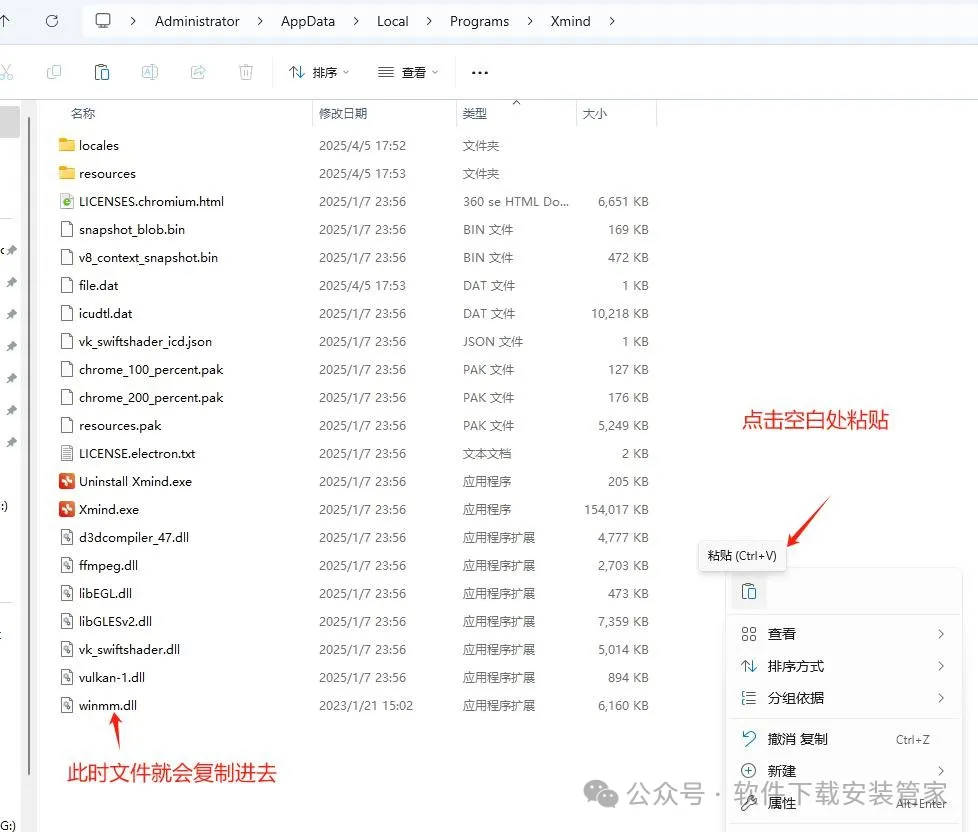This screenshot has height=832, width=978.
Task: Select the libGLESv2.dll file name
Action: (115, 621)
